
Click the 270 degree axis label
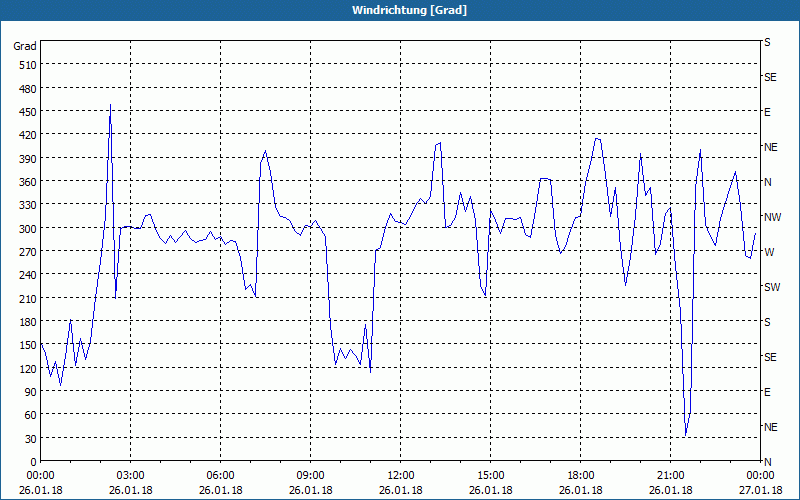[x=28, y=252]
